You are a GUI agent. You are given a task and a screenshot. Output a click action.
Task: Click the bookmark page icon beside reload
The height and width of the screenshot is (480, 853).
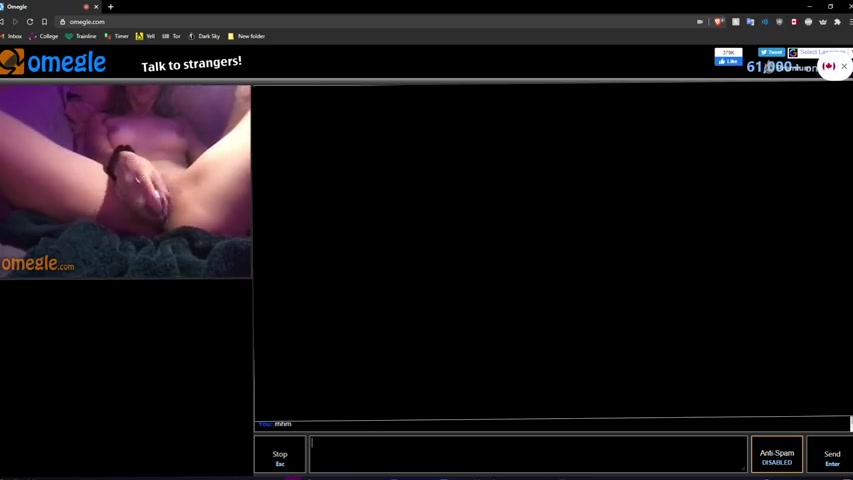45,22
